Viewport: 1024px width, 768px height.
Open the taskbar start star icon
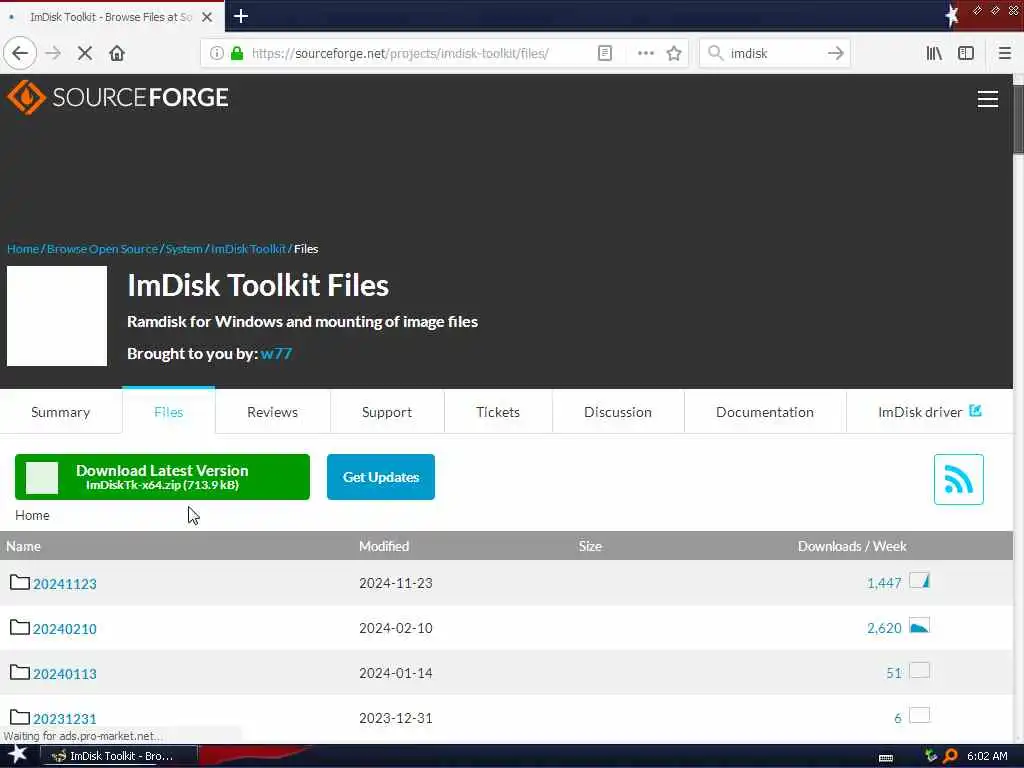[17, 755]
